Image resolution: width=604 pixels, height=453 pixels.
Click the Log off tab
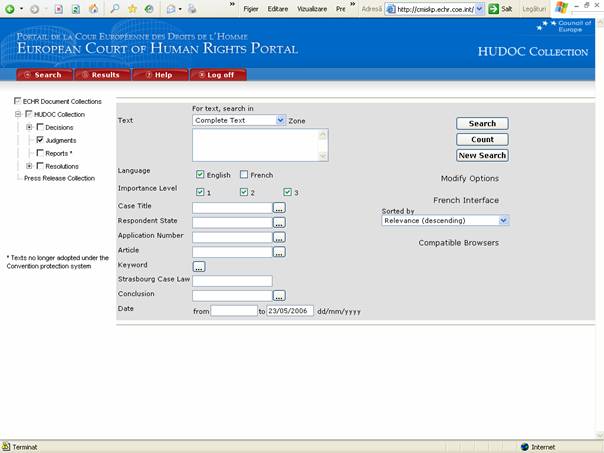(218, 75)
